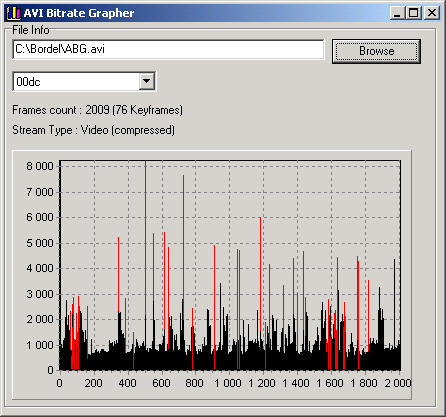Click the File Info group label
The height and width of the screenshot is (417, 446).
pyautogui.click(x=31, y=30)
